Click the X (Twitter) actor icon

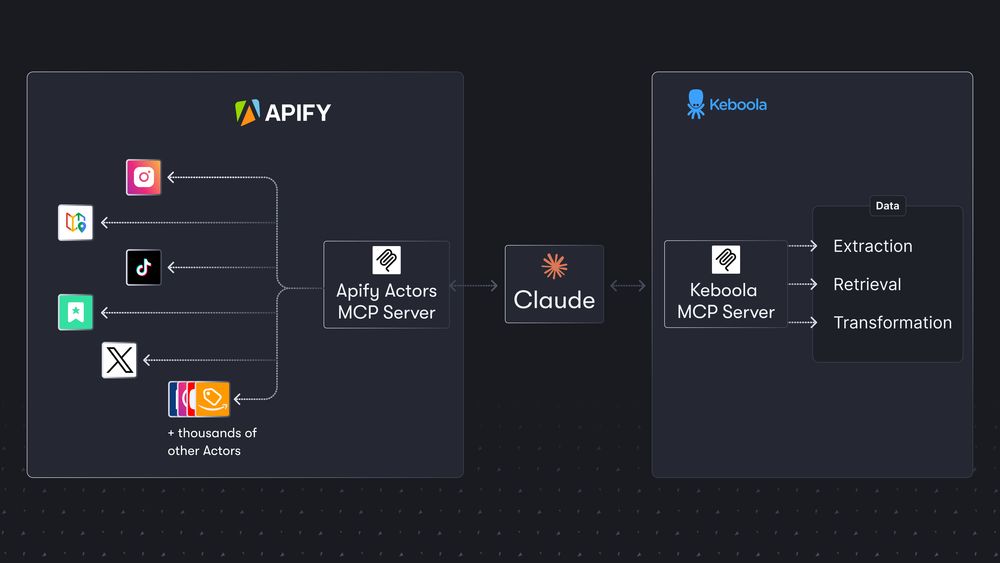(119, 360)
